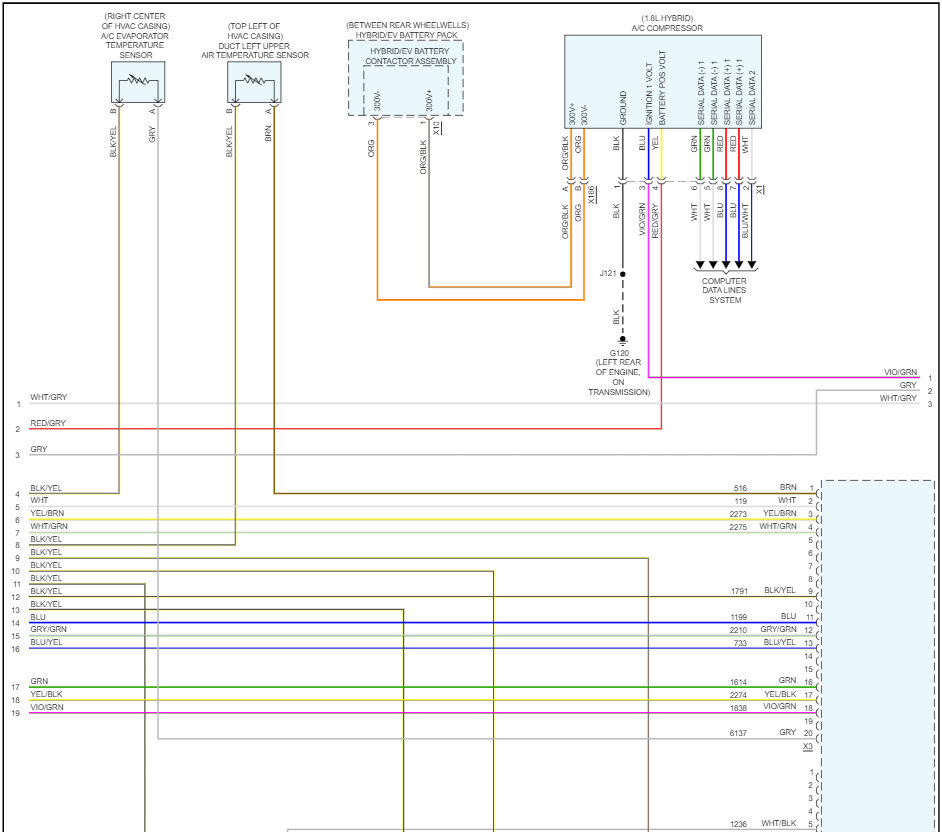This screenshot has width=942, height=832.
Task: Click the 'SERIAL DATA 2' pin label
Action: click(752, 97)
